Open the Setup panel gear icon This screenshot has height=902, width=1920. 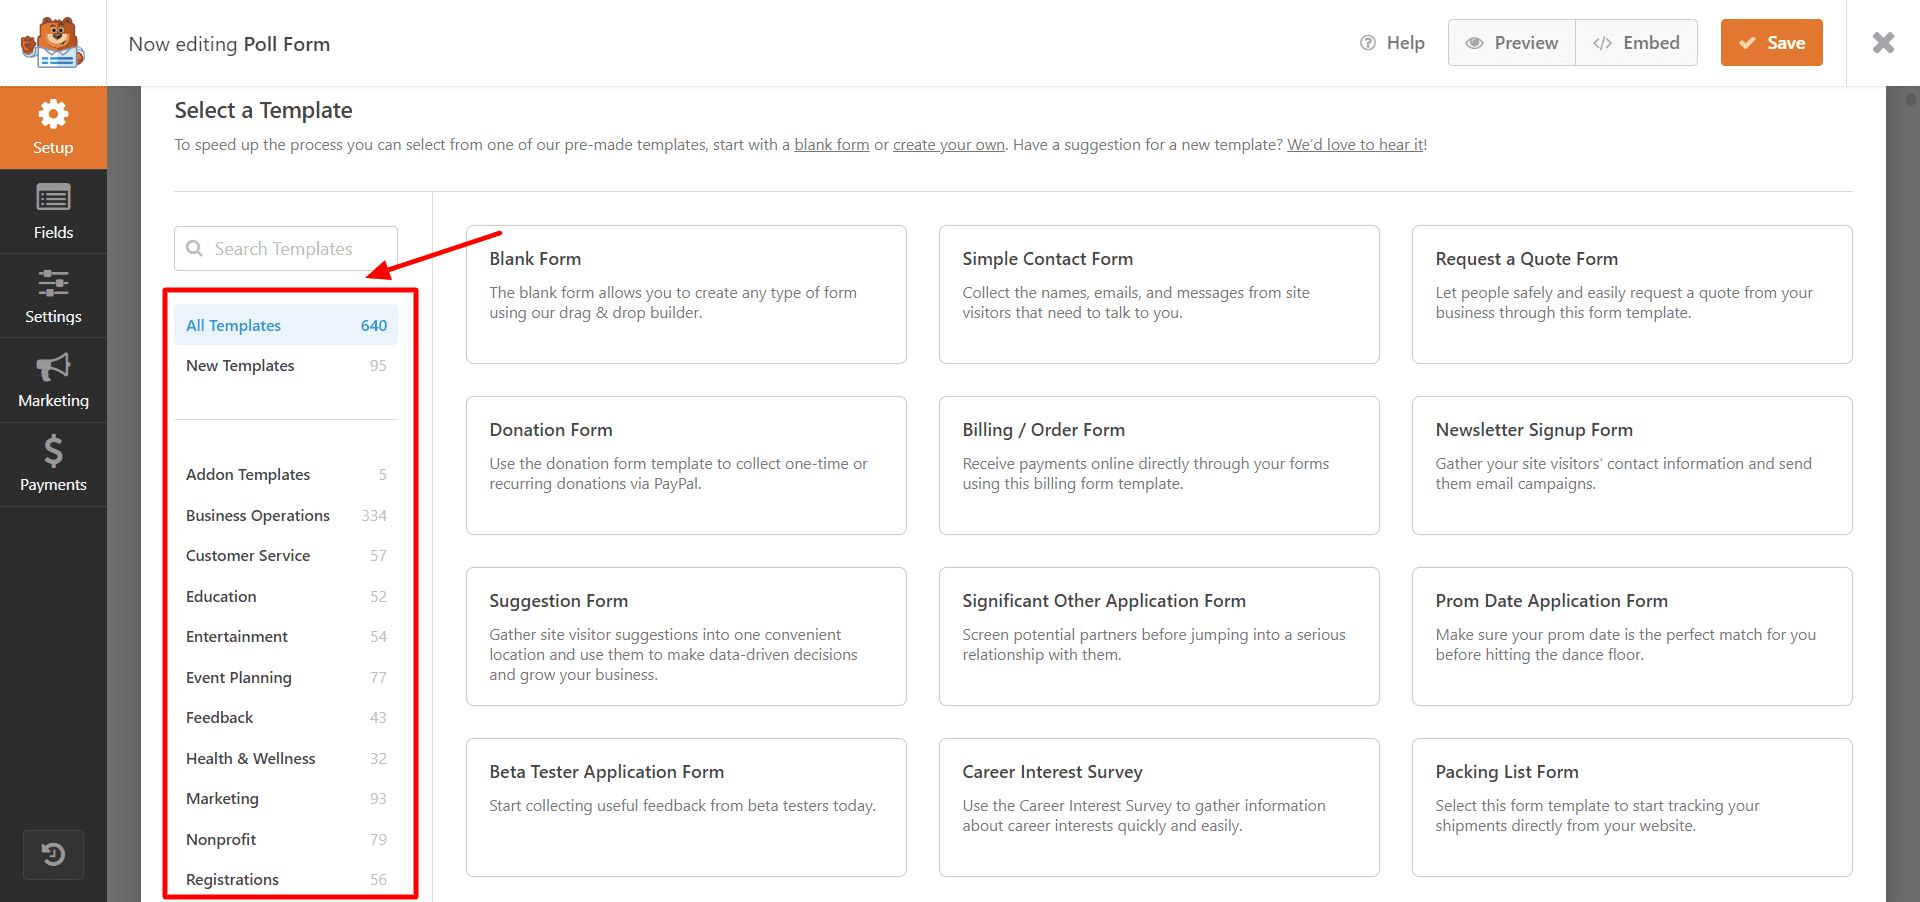click(53, 115)
